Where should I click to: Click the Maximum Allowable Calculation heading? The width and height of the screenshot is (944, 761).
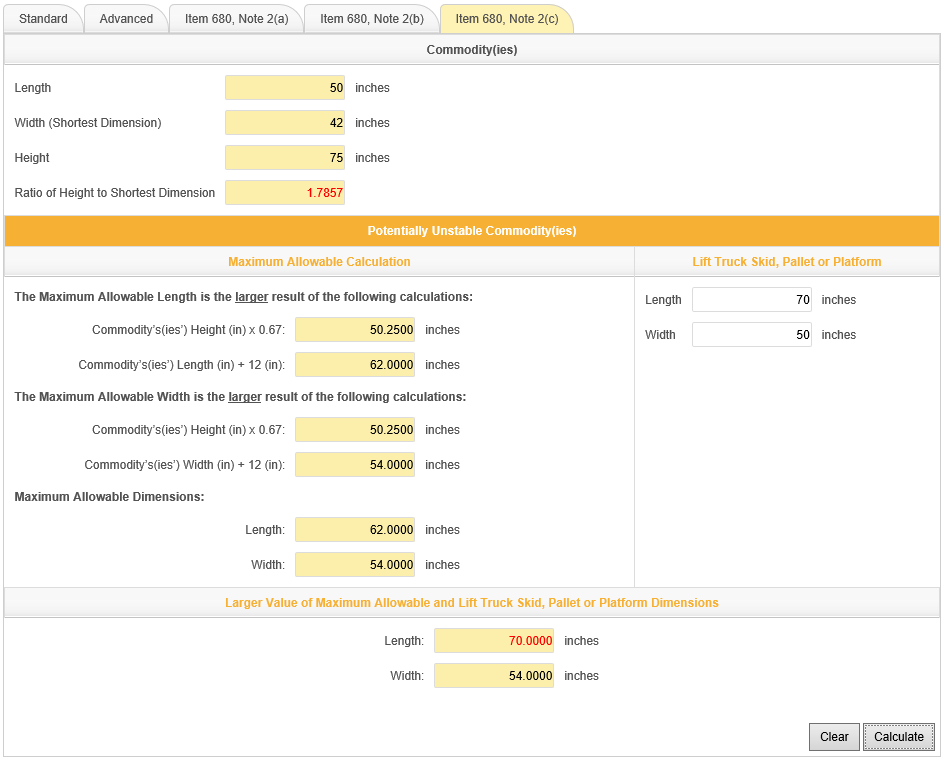coord(319,262)
